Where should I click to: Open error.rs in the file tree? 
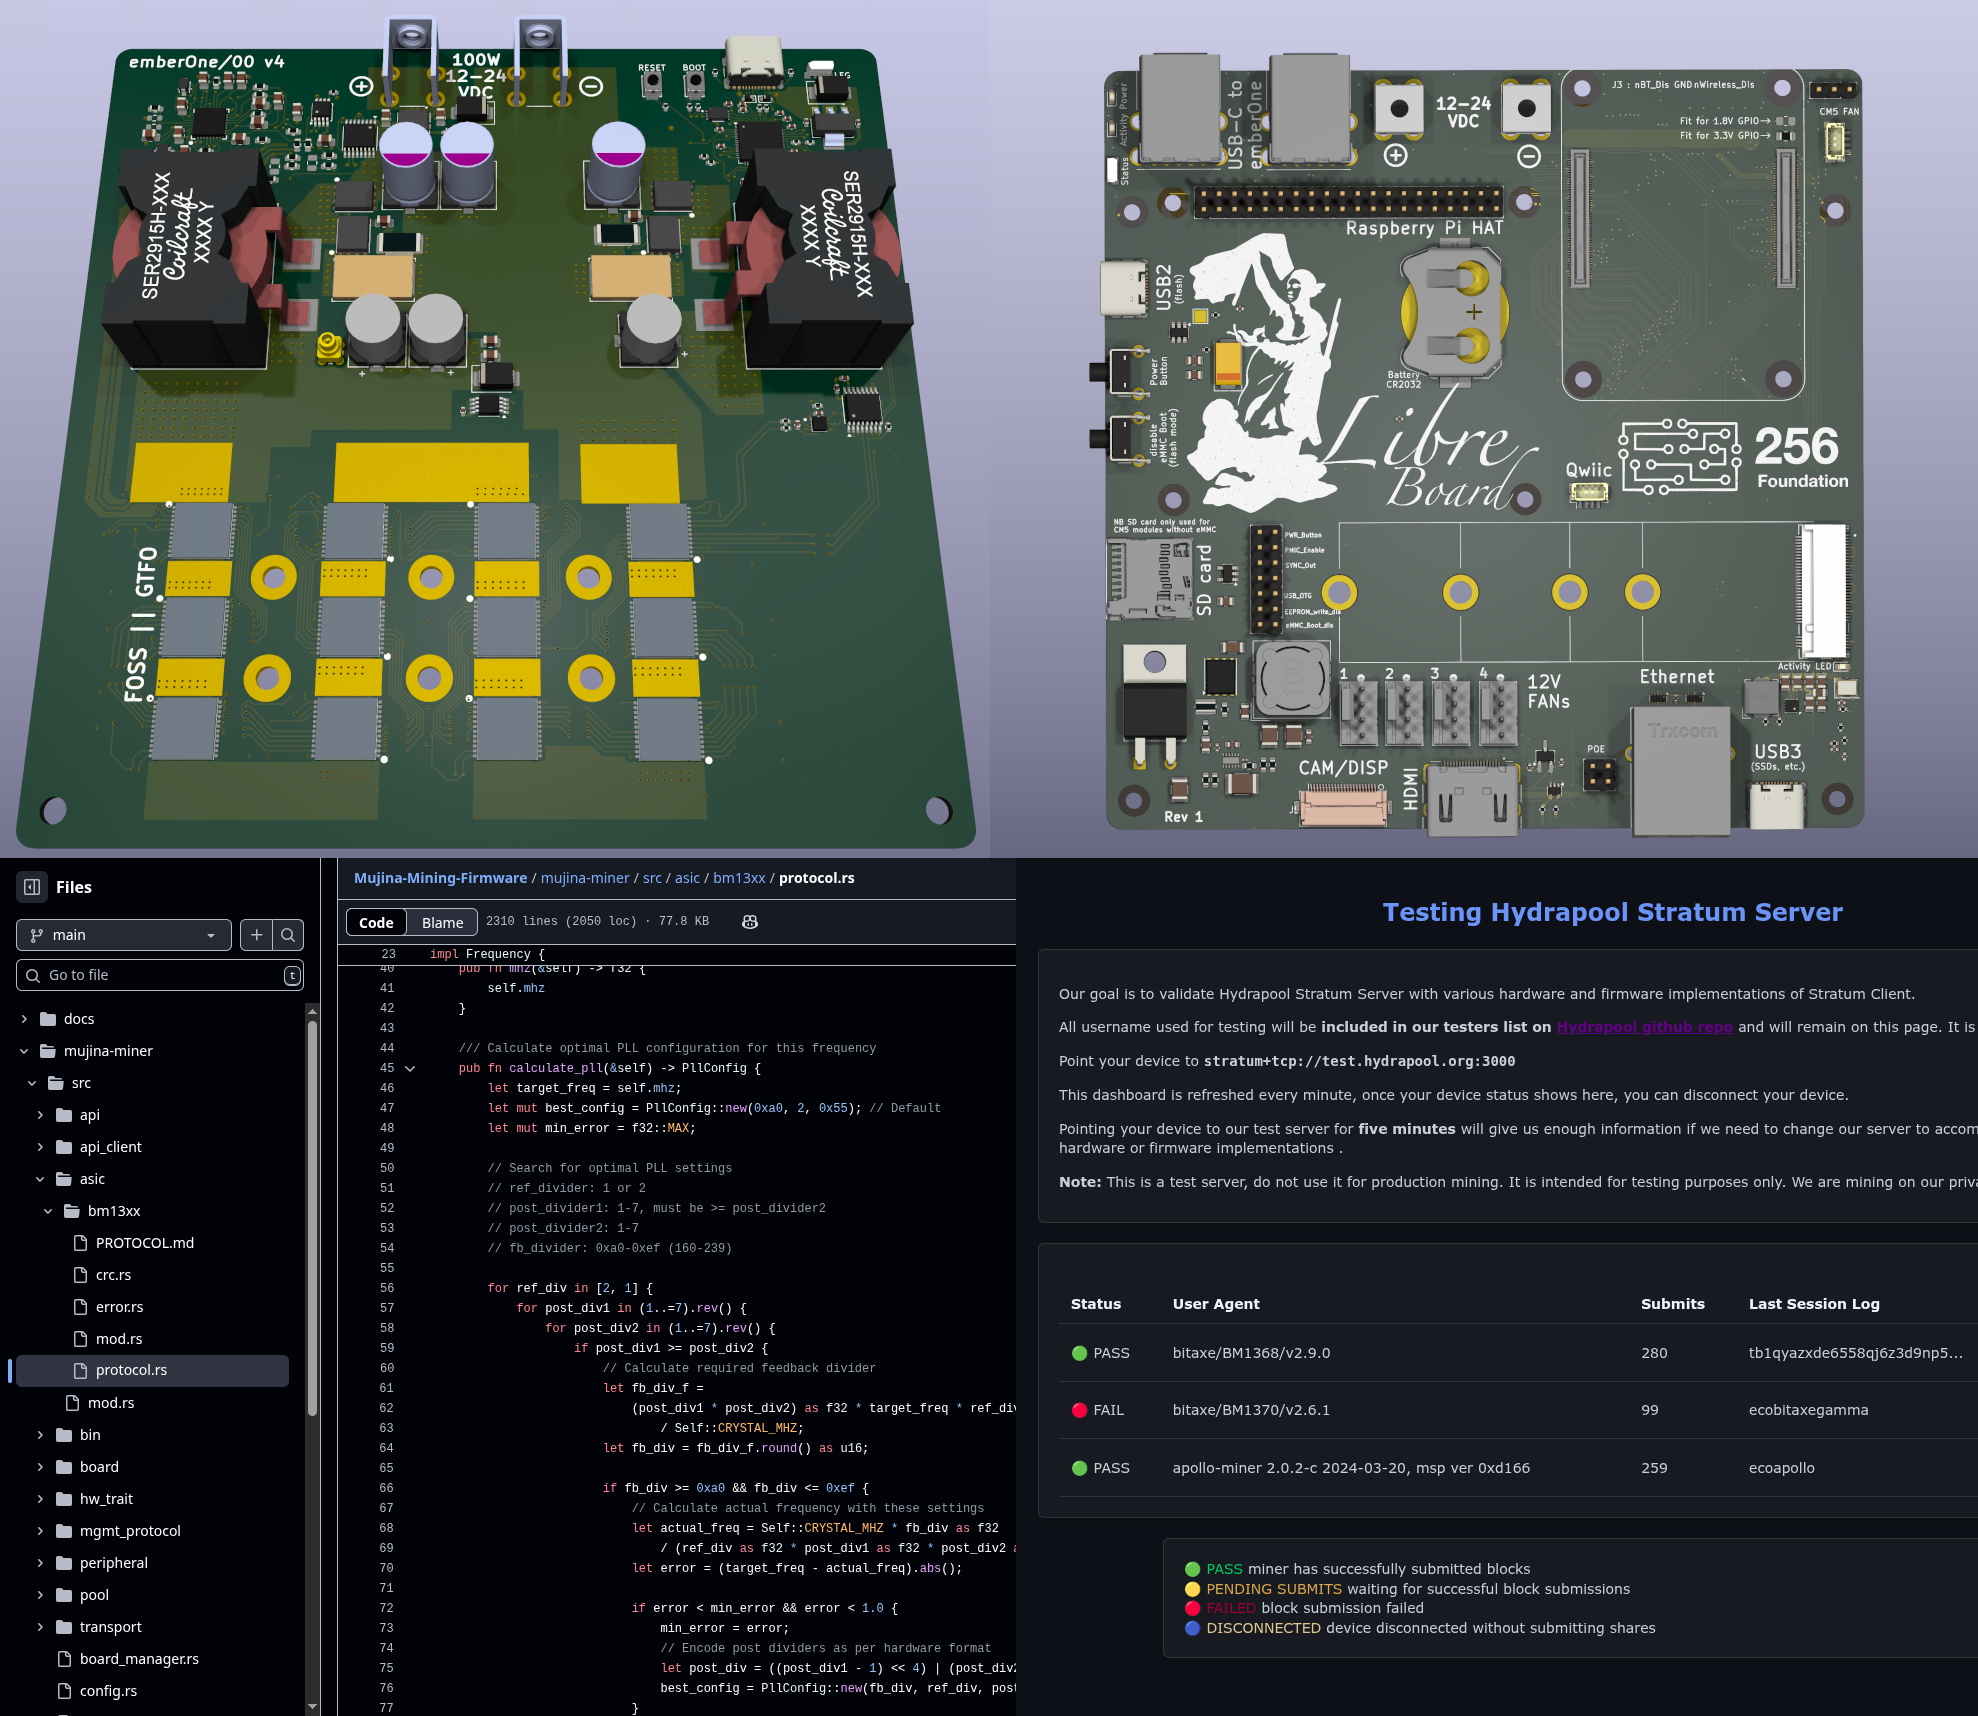119,1307
